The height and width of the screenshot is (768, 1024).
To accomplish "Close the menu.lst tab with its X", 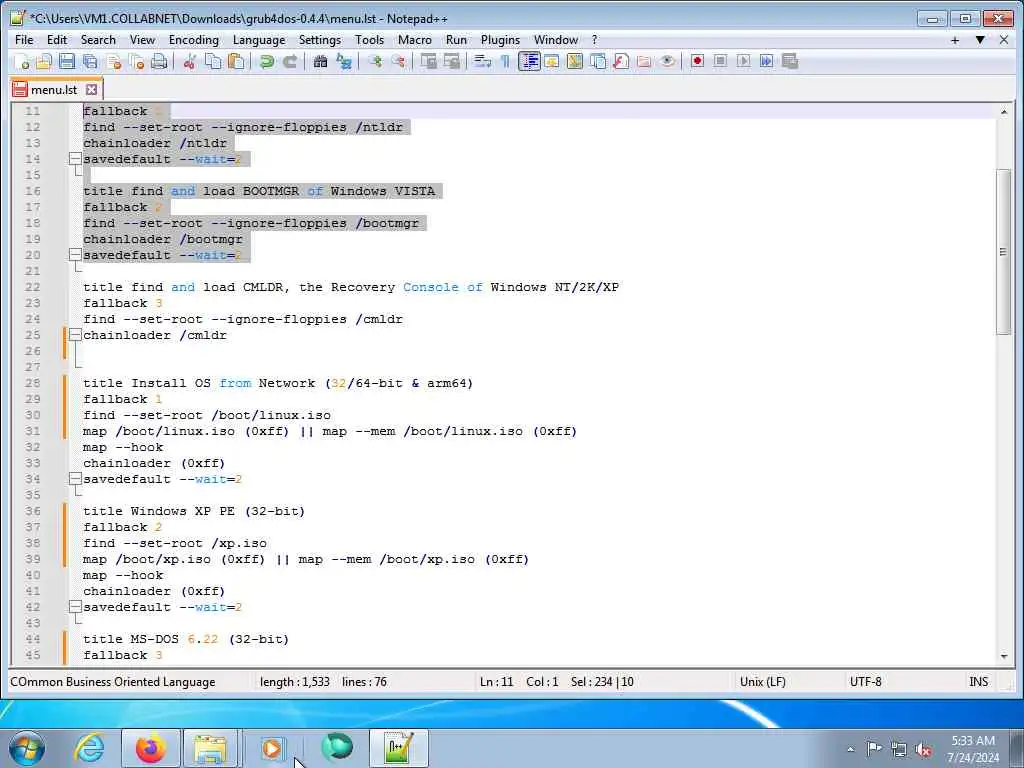I will point(91,89).
